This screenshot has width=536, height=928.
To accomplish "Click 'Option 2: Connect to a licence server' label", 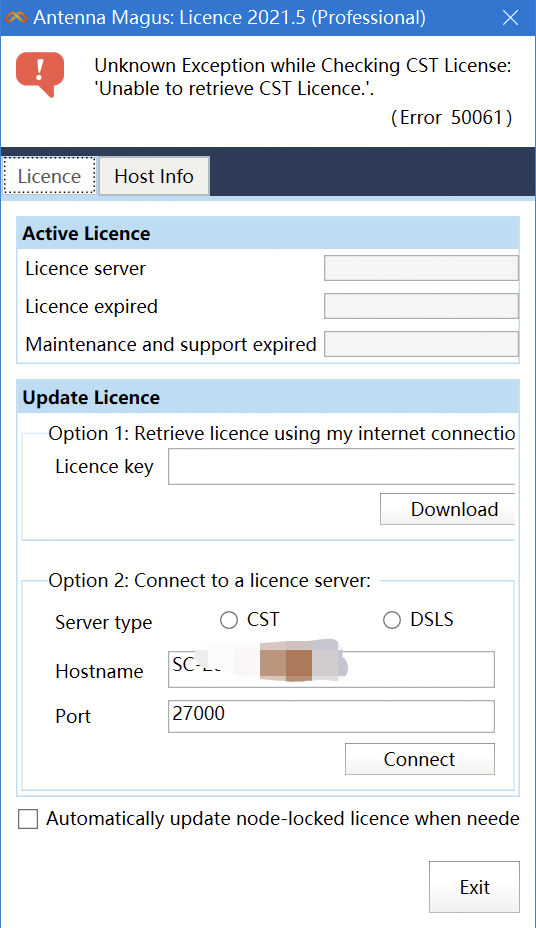I will coord(210,581).
